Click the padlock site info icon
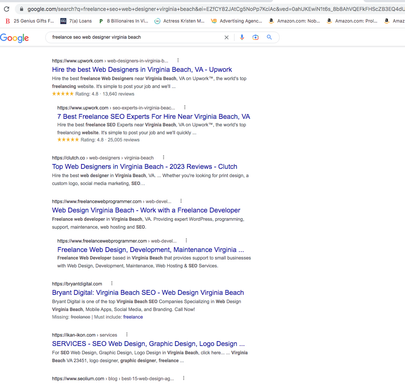405x384 pixels. [21, 9]
